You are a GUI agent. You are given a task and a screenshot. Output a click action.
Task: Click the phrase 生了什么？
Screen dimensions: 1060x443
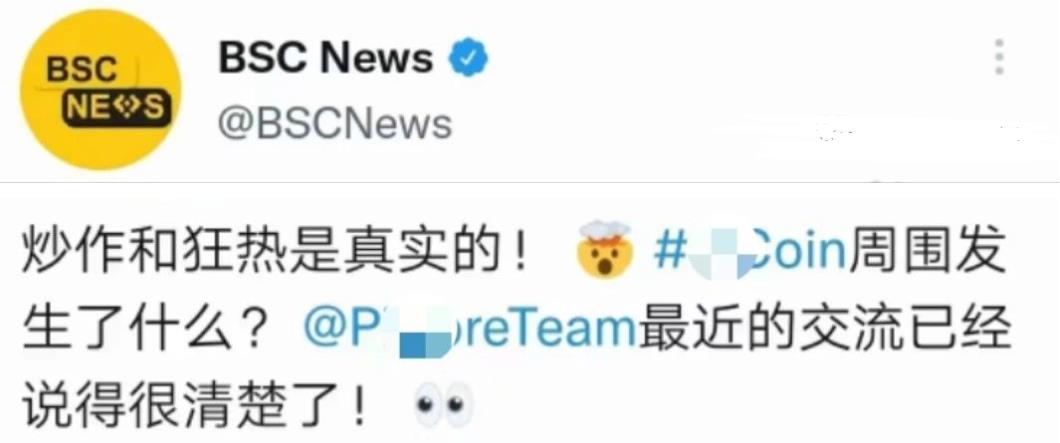145,329
